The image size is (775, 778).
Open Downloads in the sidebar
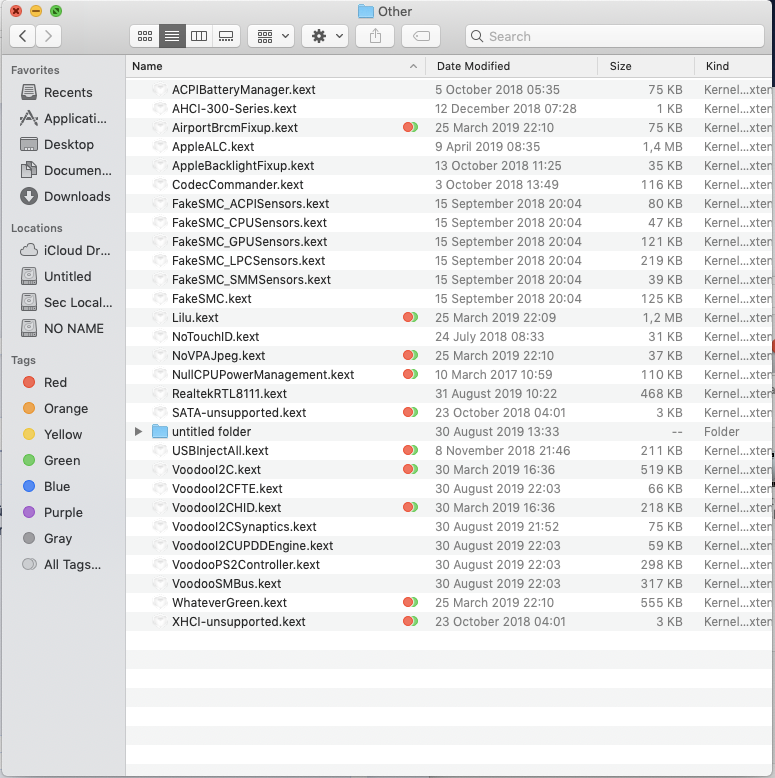76,196
